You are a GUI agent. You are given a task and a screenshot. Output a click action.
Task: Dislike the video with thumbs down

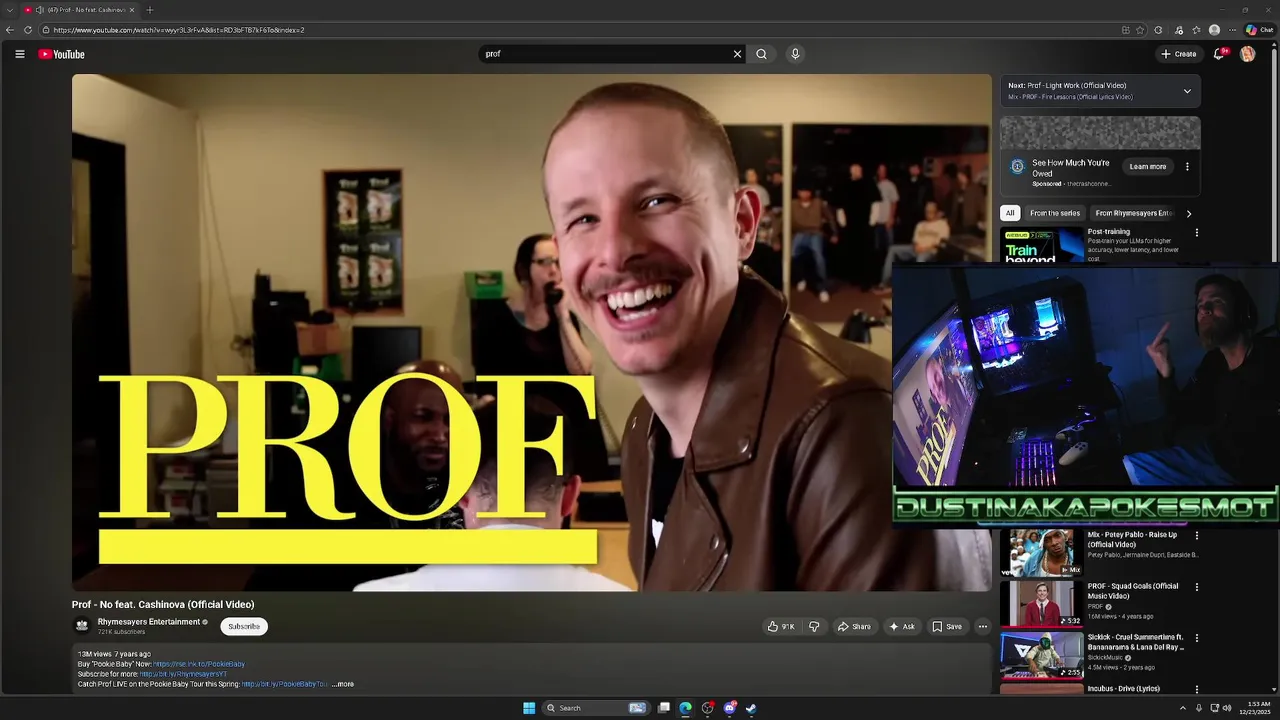pos(814,627)
